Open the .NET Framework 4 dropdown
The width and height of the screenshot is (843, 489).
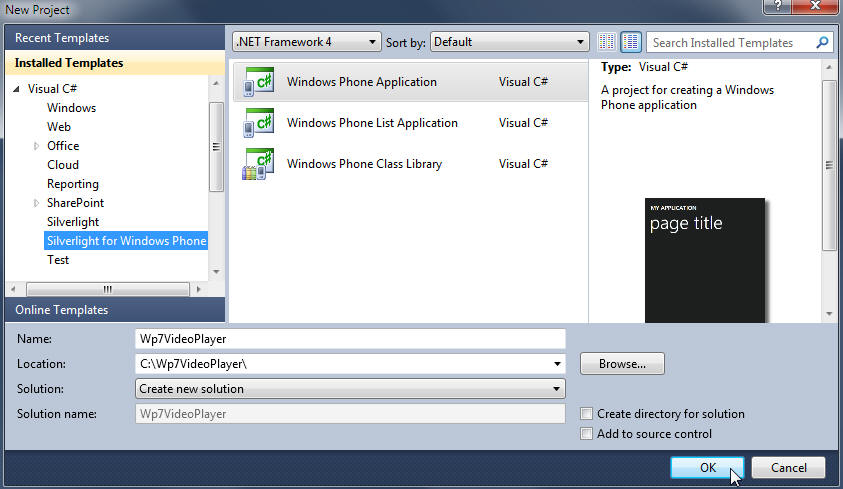306,42
